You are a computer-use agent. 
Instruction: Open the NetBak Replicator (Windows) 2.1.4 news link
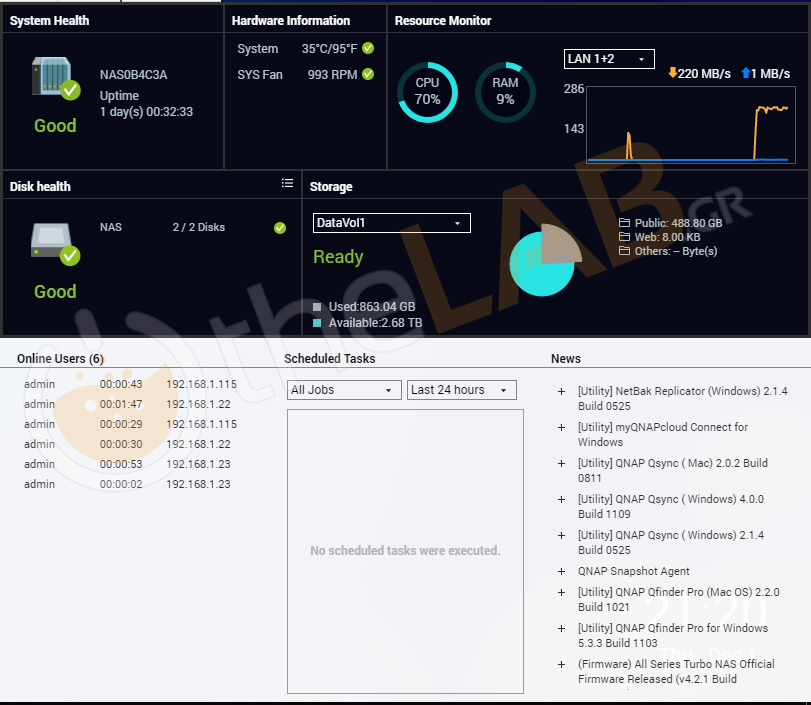click(x=683, y=398)
